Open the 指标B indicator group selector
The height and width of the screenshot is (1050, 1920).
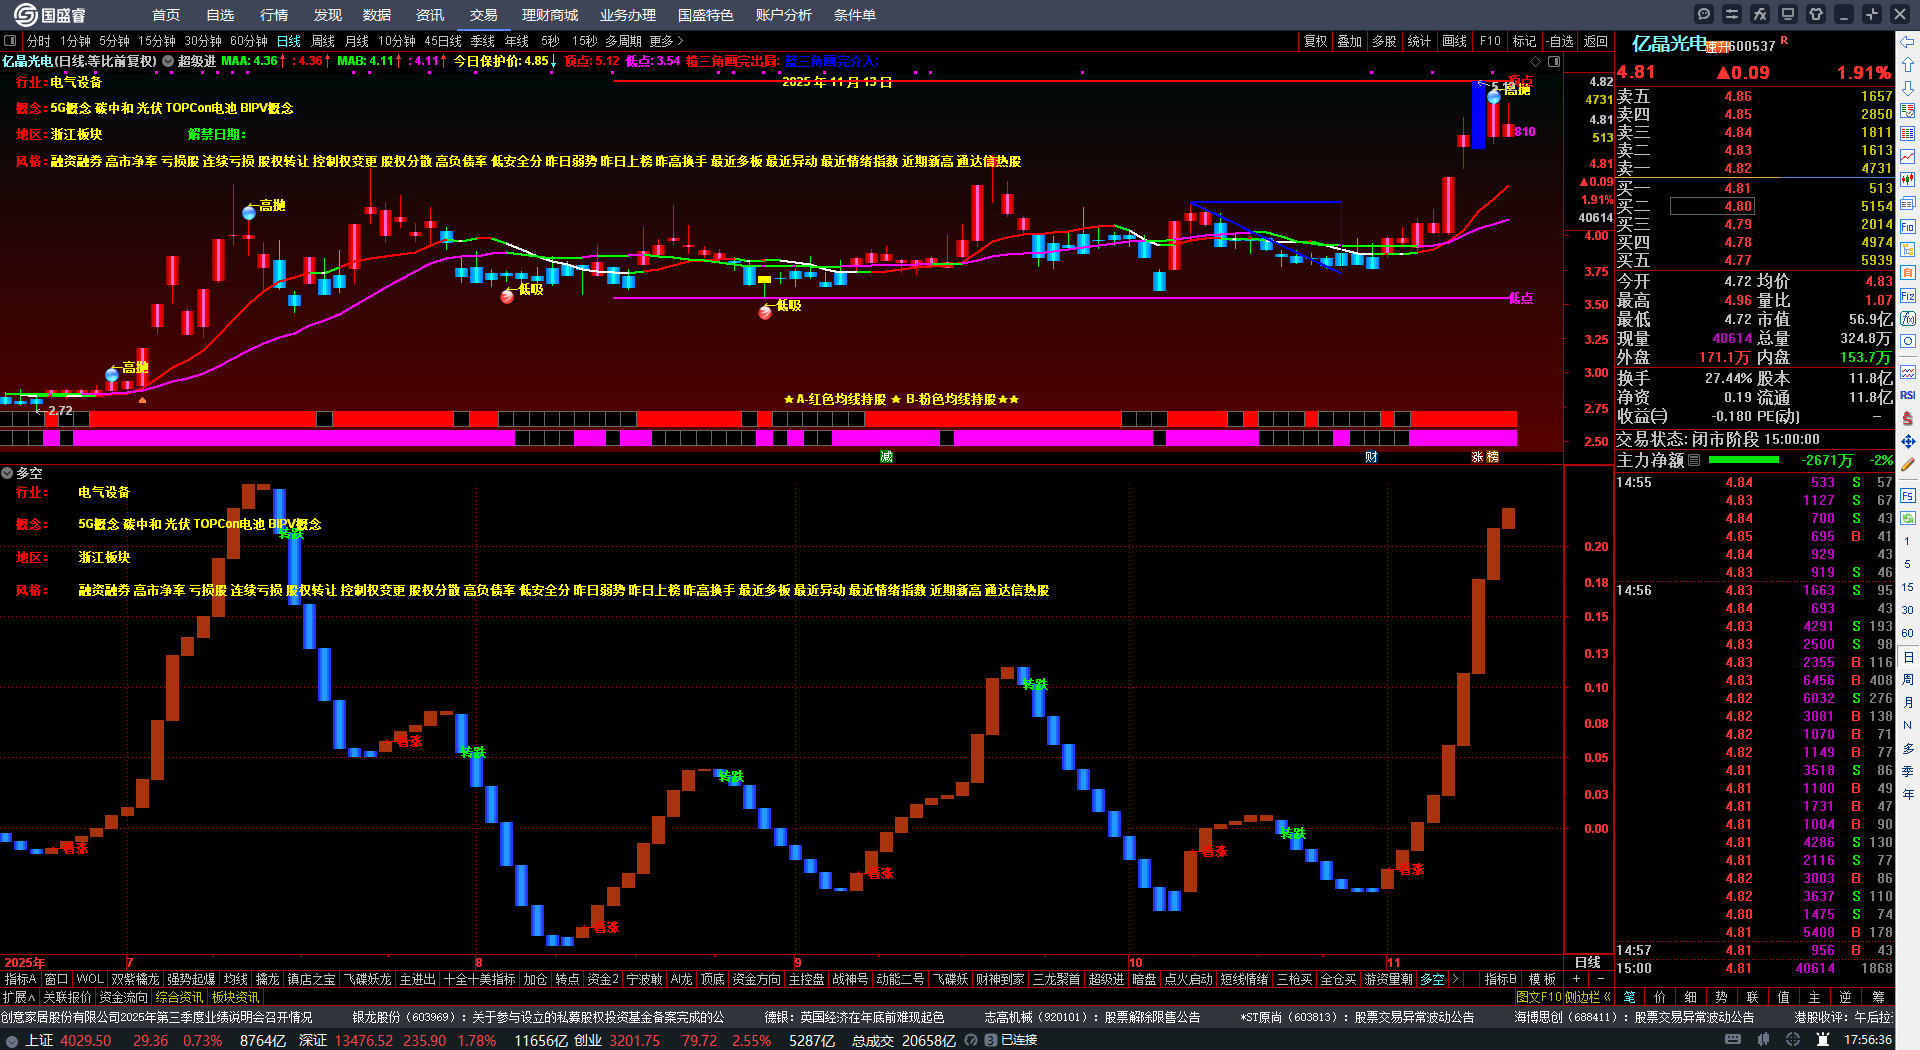click(1501, 980)
